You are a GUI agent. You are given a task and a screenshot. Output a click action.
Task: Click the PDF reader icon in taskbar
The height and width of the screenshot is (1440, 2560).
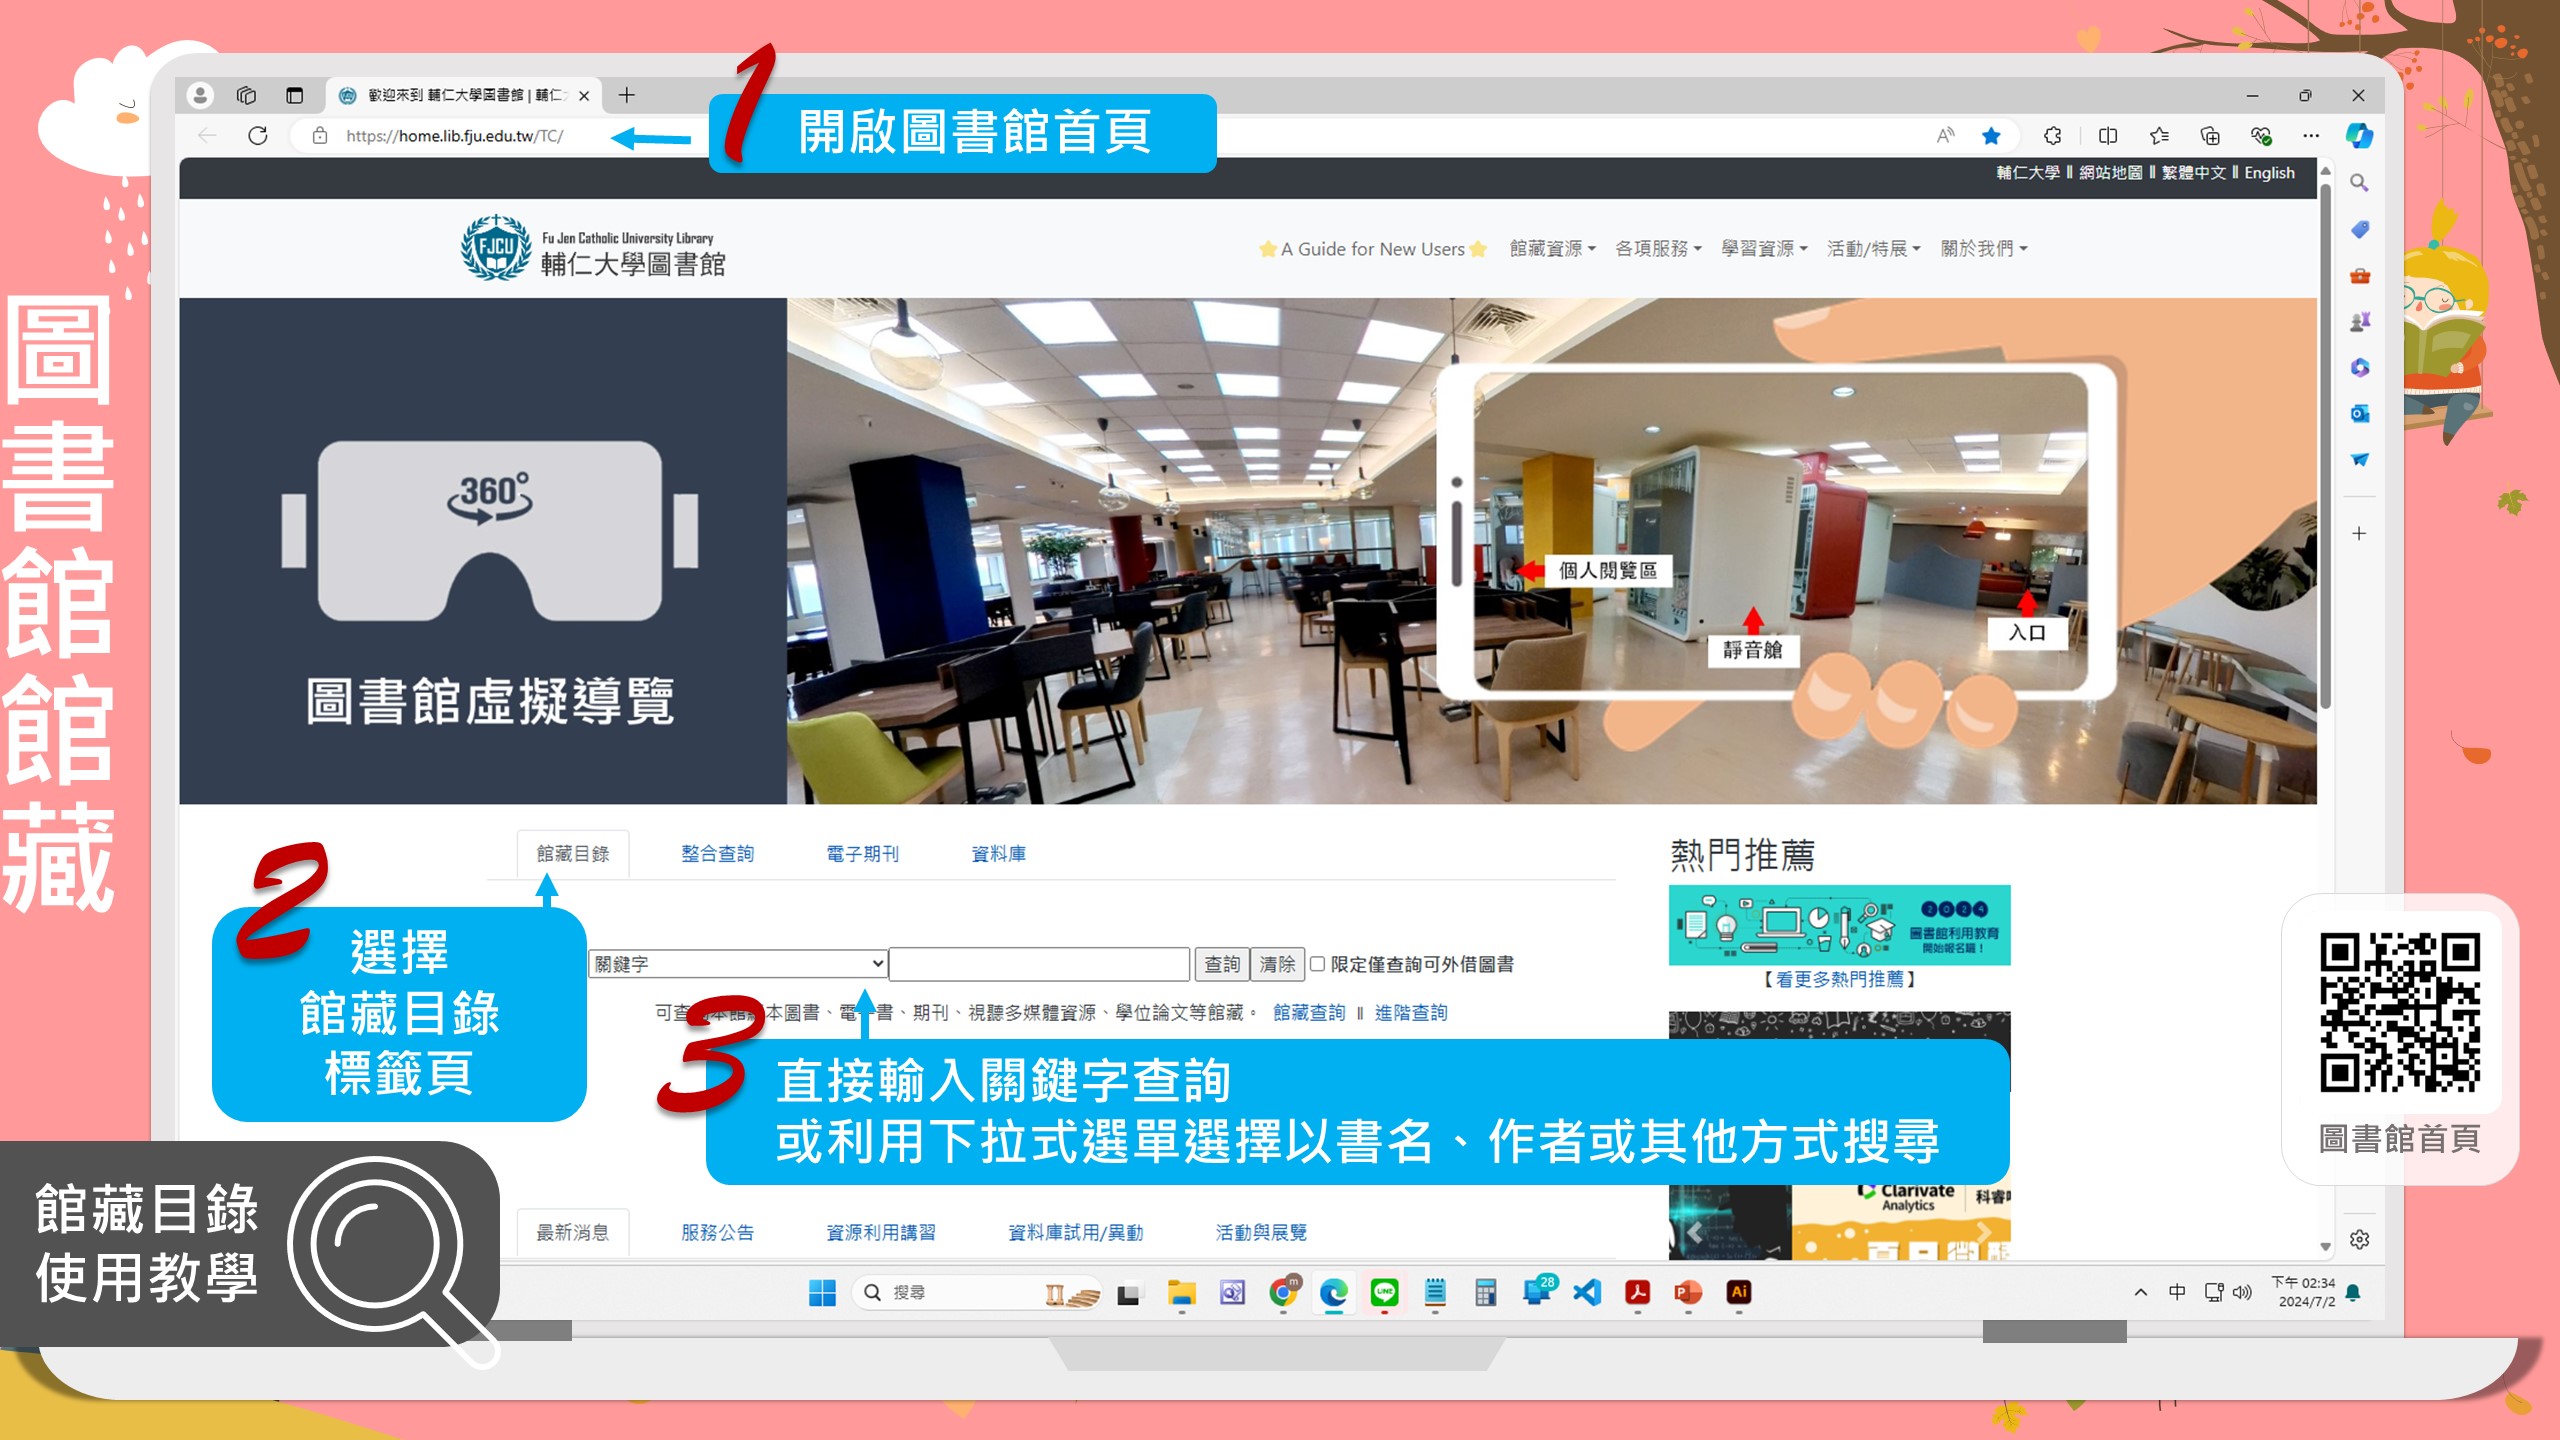(1635, 1292)
